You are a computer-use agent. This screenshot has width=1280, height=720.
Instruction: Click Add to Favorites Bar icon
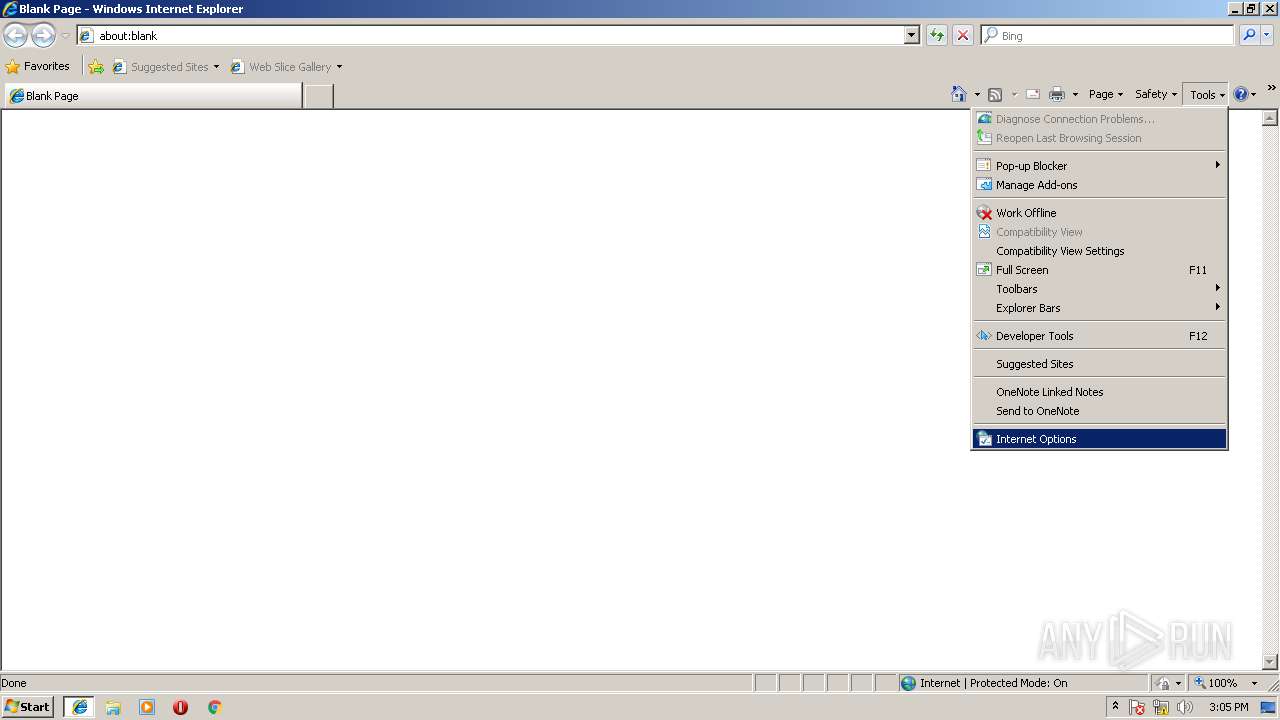coord(96,67)
